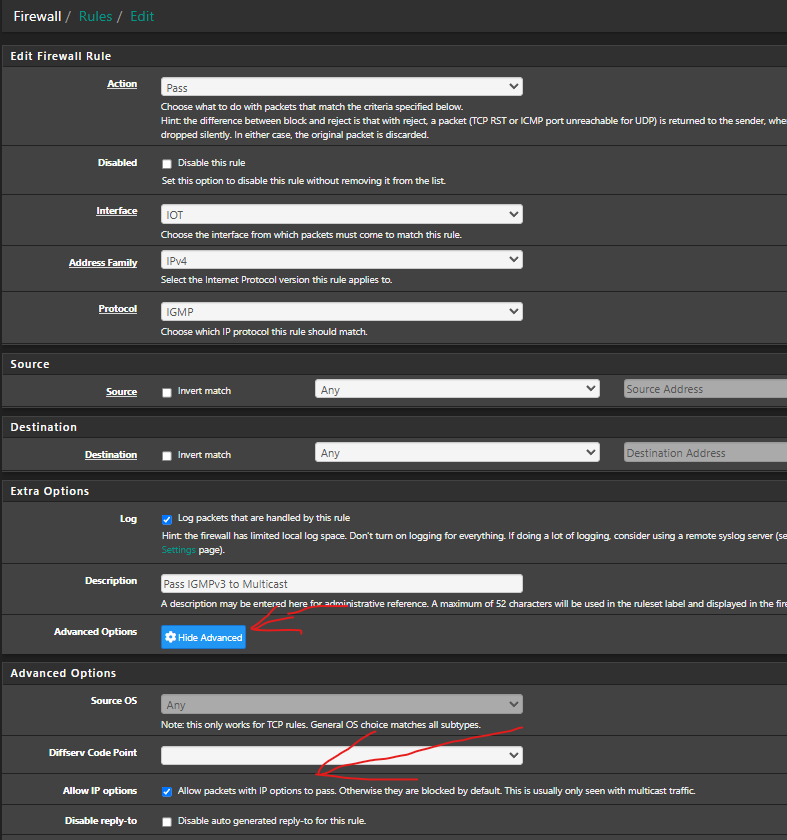This screenshot has width=787, height=840.
Task: Click the Hide Advanced button
Action: 203,637
